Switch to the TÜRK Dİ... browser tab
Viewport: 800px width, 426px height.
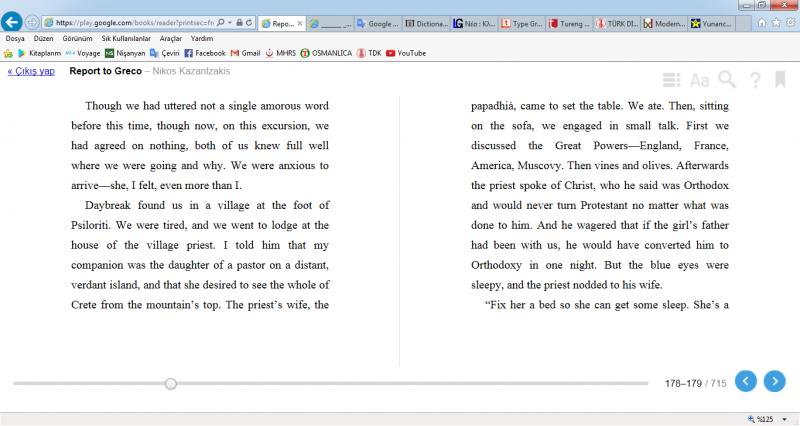[617, 23]
